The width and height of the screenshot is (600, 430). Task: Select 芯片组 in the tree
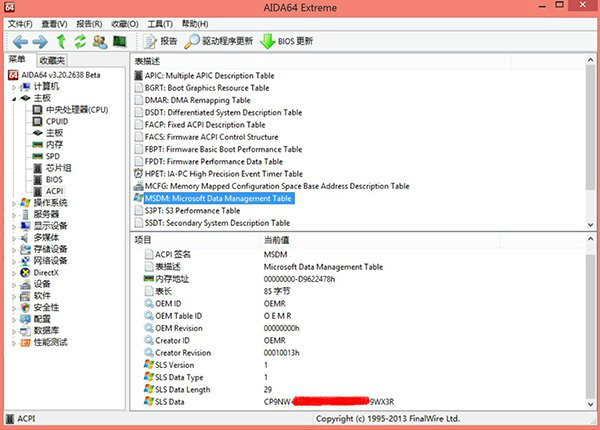point(59,168)
